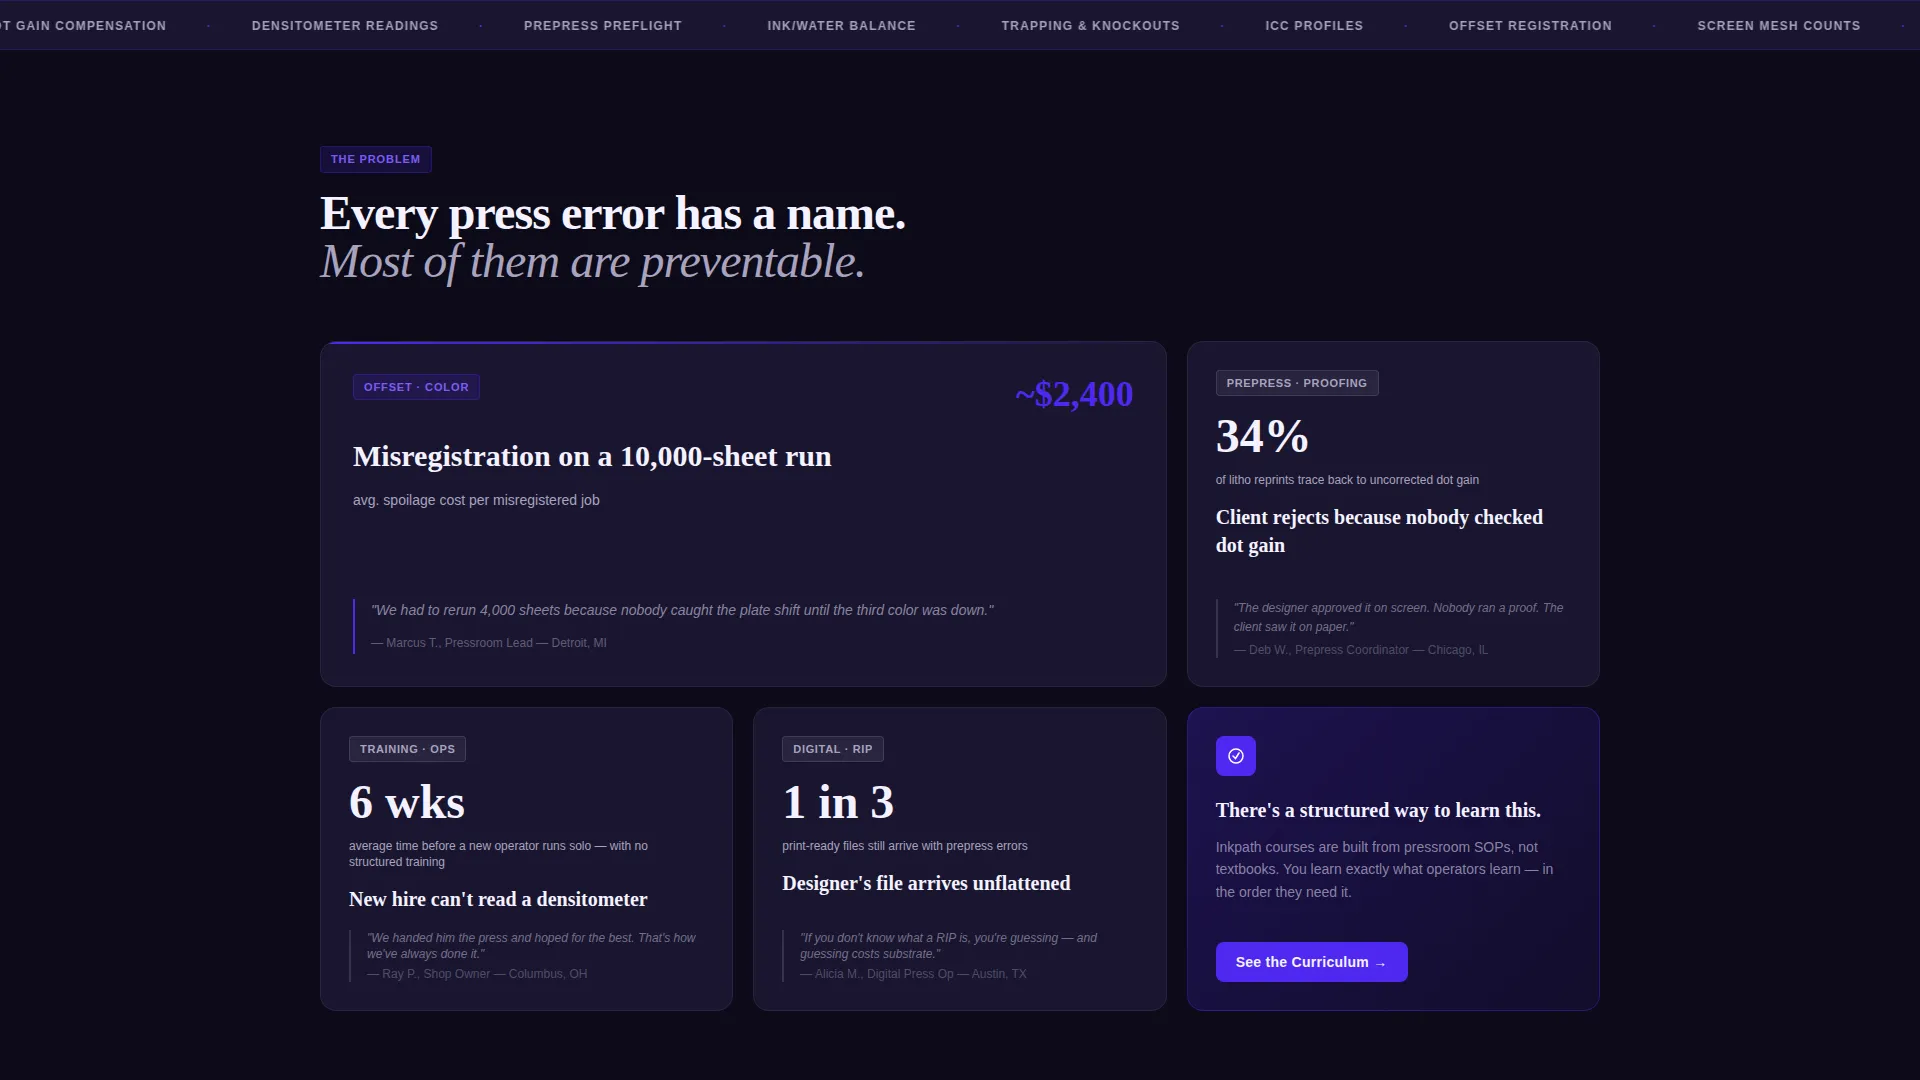Click 'New hire can't read a densitometer' heading
The width and height of the screenshot is (1920, 1080).
pyautogui.click(x=498, y=899)
